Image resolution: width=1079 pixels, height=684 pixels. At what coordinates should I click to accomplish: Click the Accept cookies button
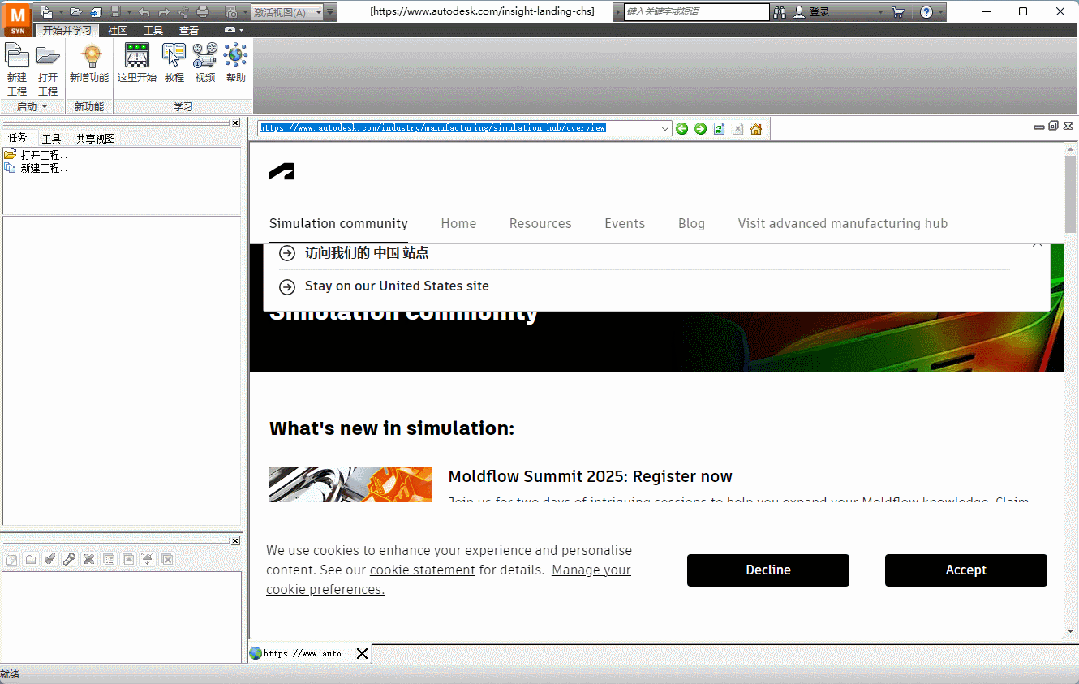click(x=965, y=570)
